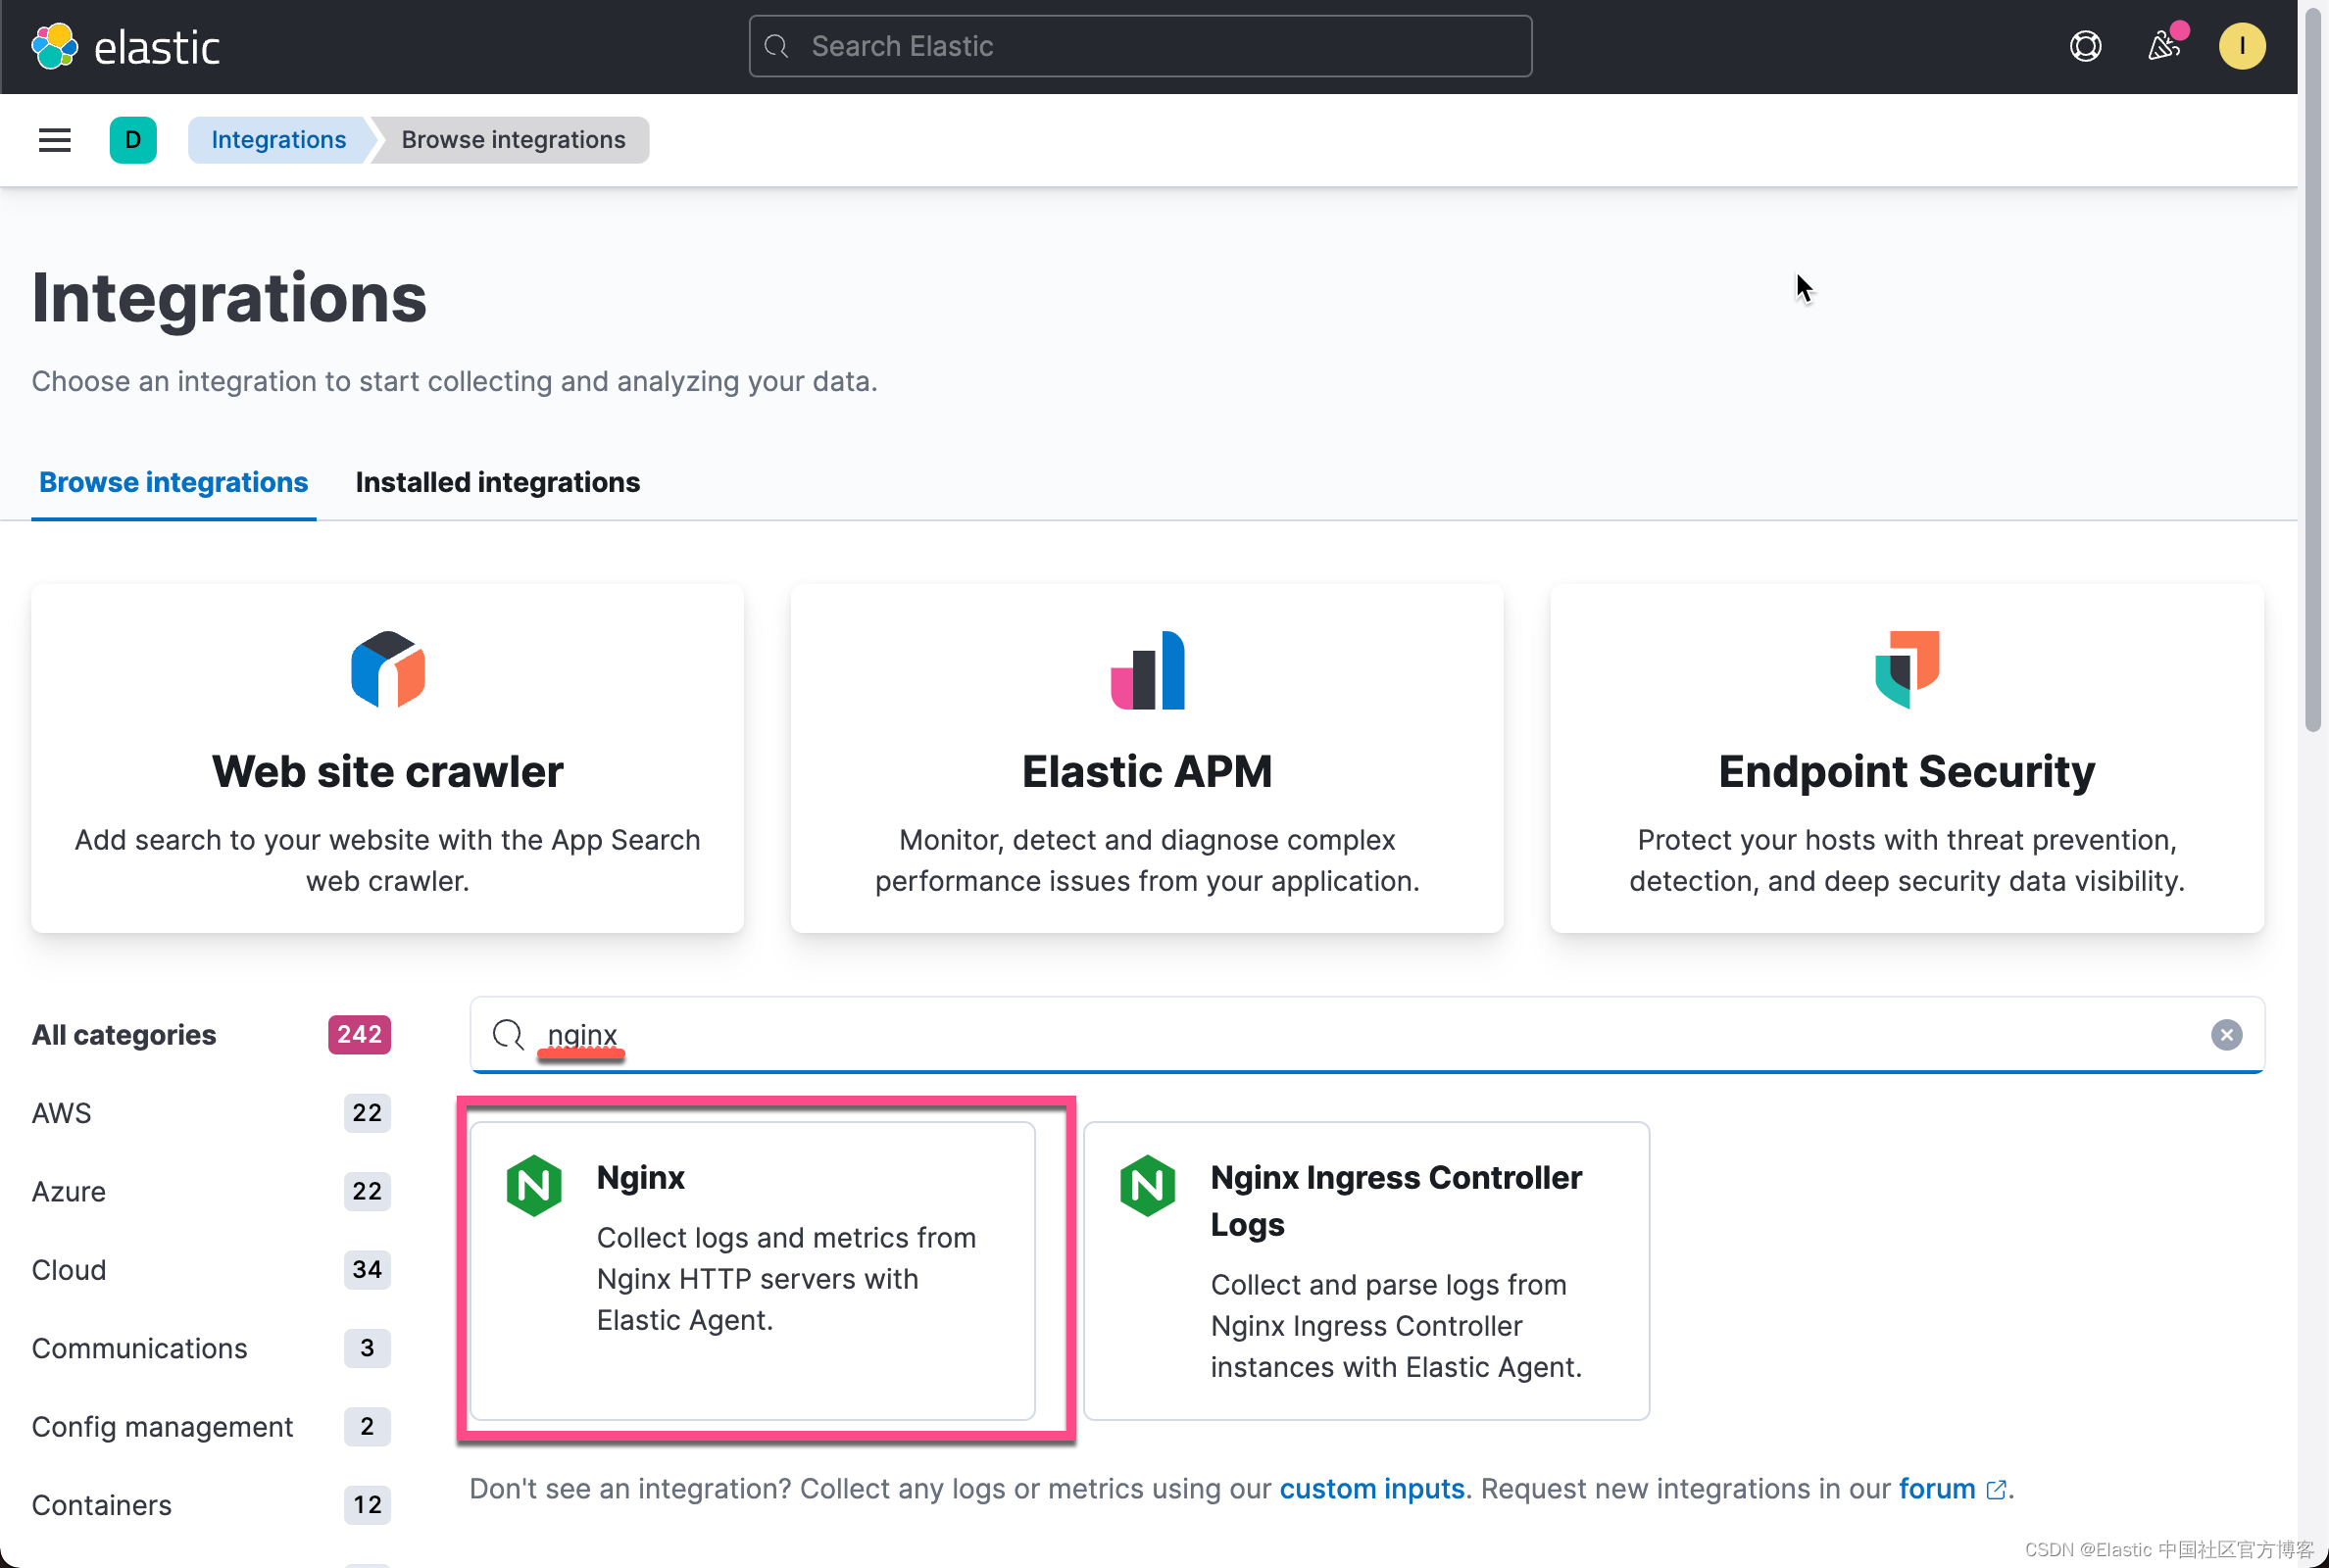Open the user avatar menu

coord(2241,46)
